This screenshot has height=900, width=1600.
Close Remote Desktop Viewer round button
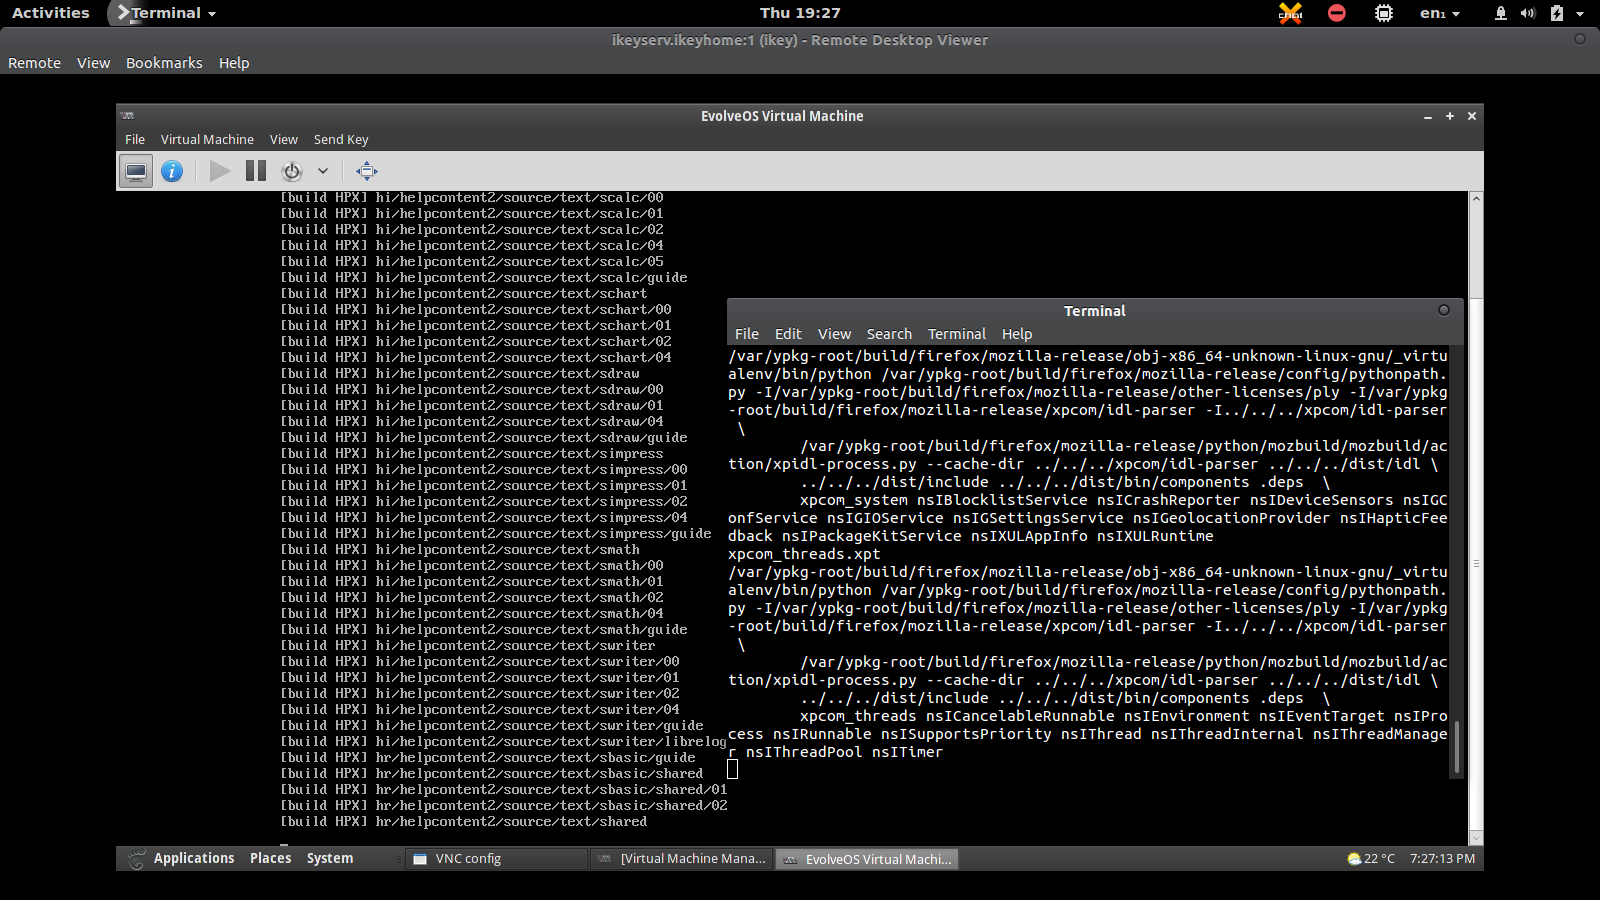click(1580, 39)
